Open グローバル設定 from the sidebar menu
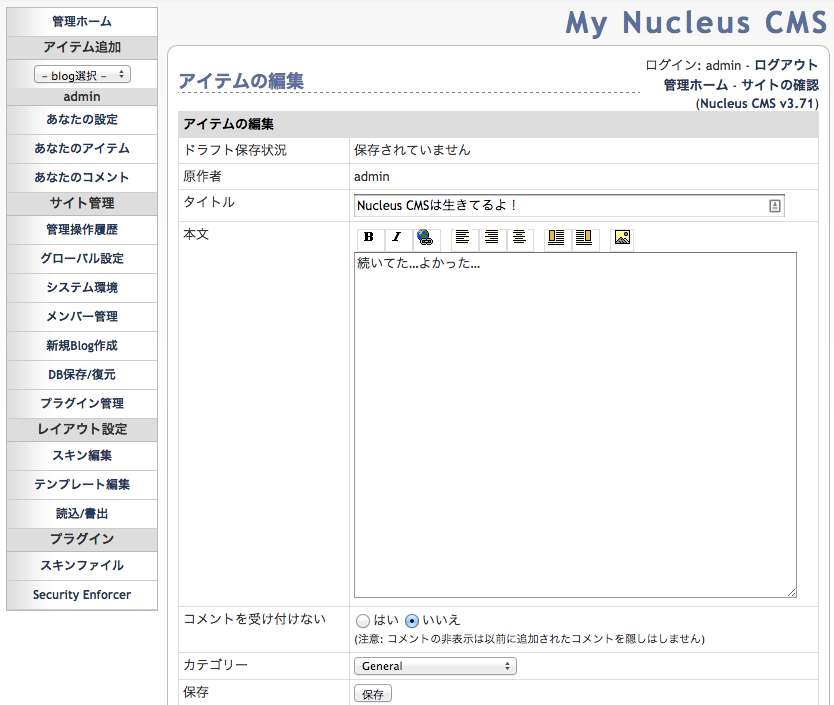Image resolution: width=834 pixels, height=705 pixels. click(82, 258)
